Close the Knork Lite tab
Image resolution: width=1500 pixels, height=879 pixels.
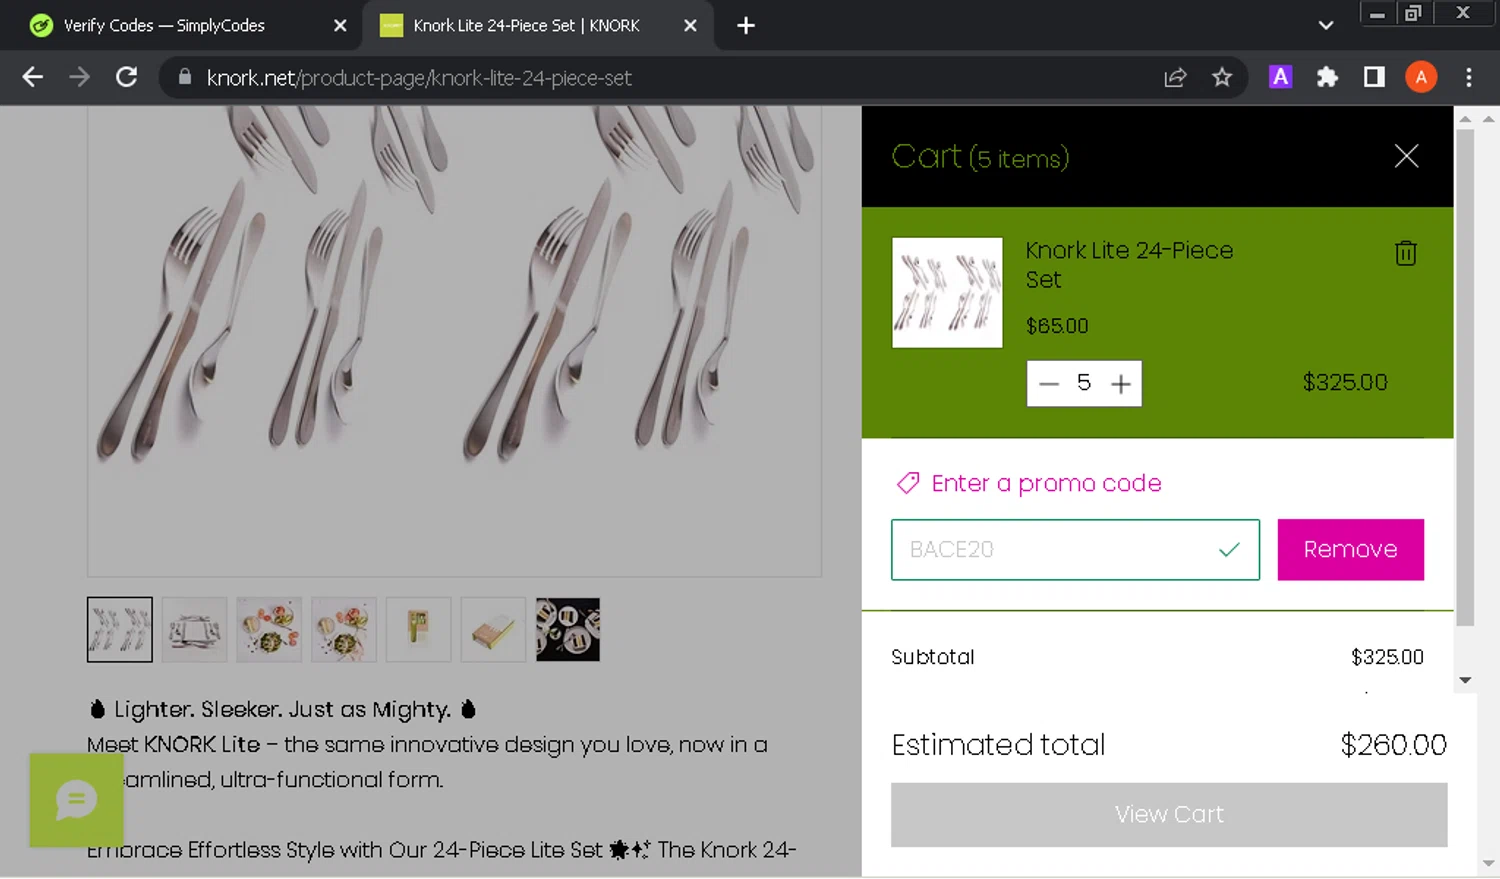click(690, 26)
